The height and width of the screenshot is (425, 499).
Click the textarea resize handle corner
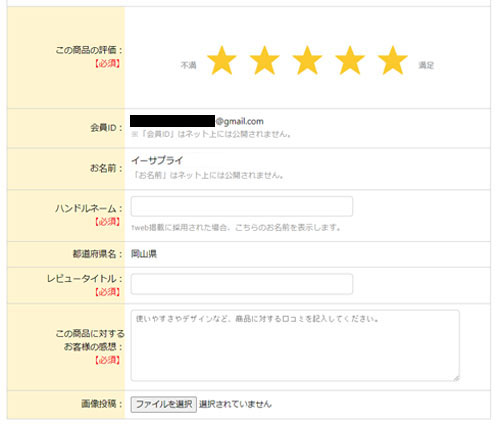456,378
